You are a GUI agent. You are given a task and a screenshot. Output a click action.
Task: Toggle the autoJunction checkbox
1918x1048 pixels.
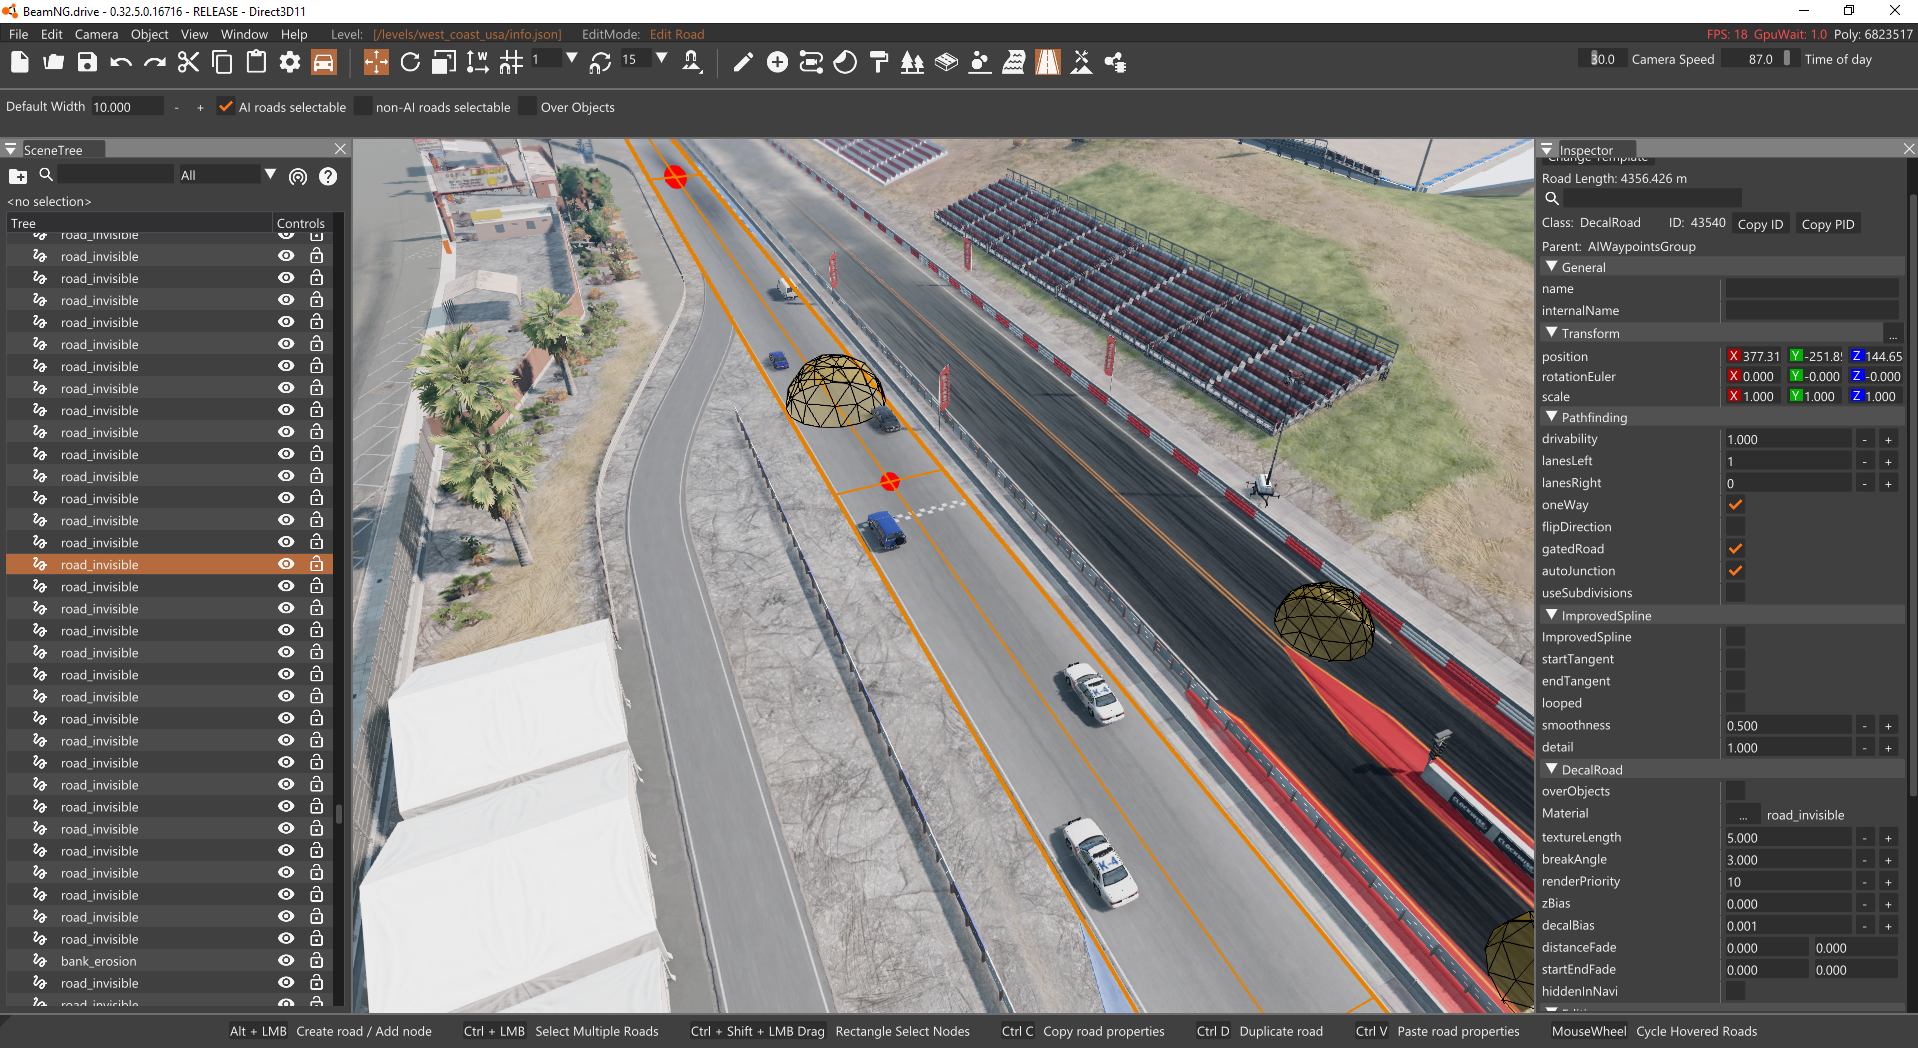[1735, 571]
